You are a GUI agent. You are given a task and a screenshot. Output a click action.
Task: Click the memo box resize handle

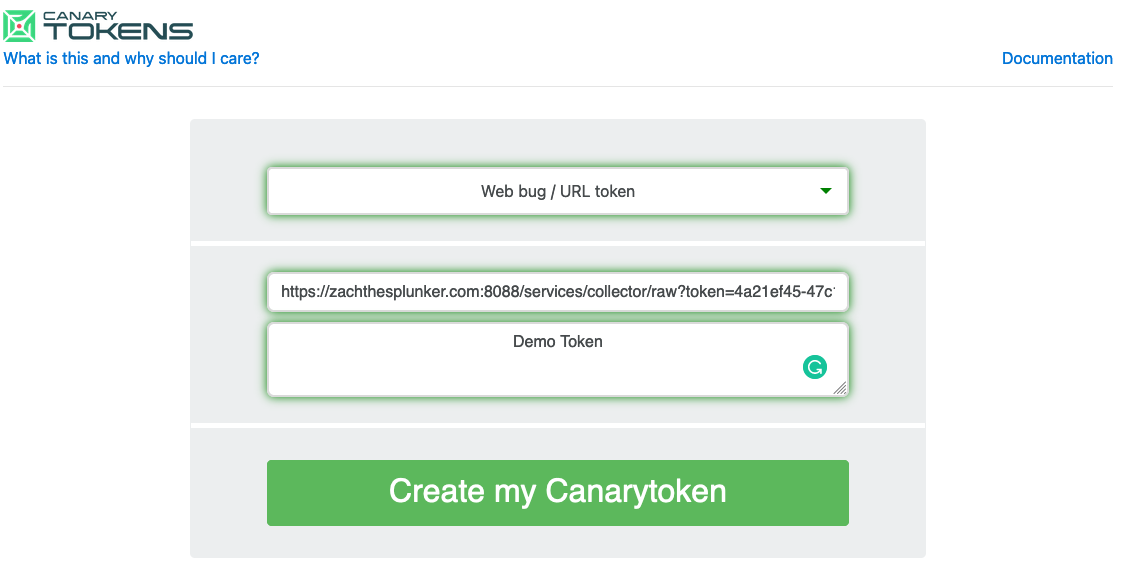pos(840,388)
